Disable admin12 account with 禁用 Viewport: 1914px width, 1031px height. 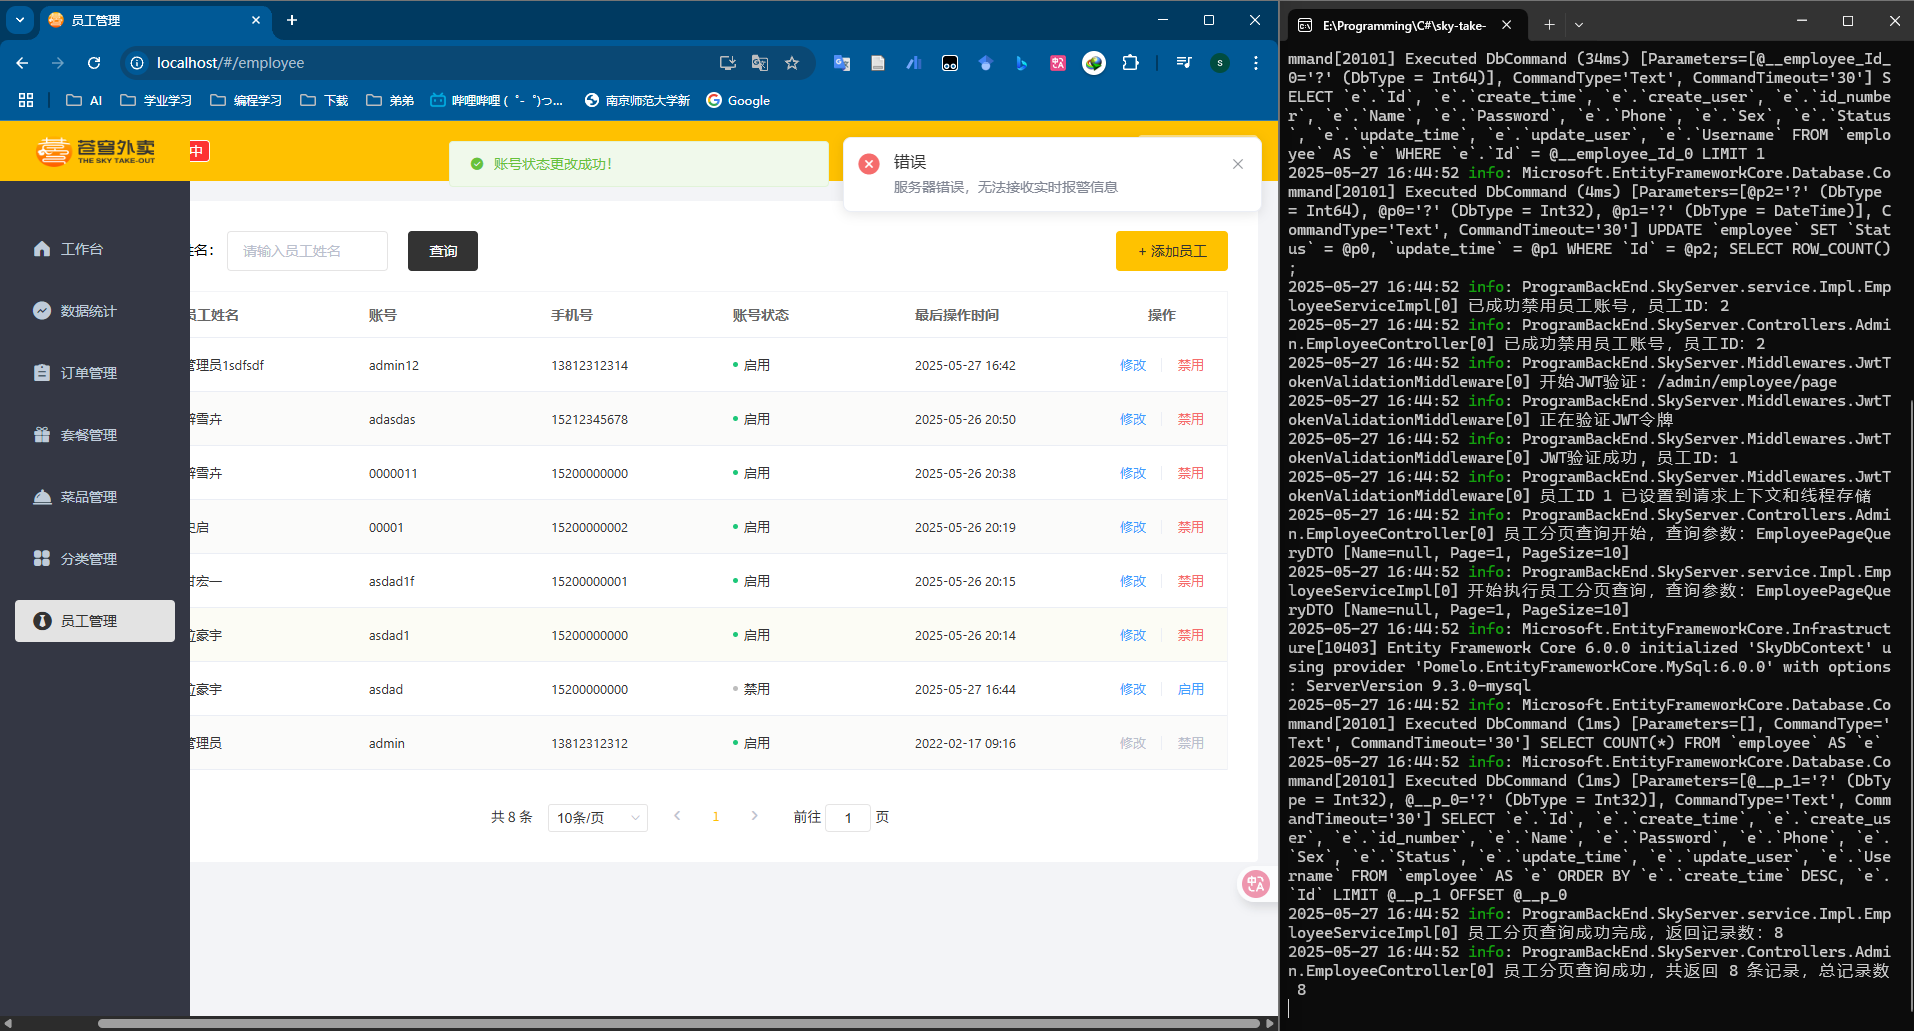tap(1190, 365)
